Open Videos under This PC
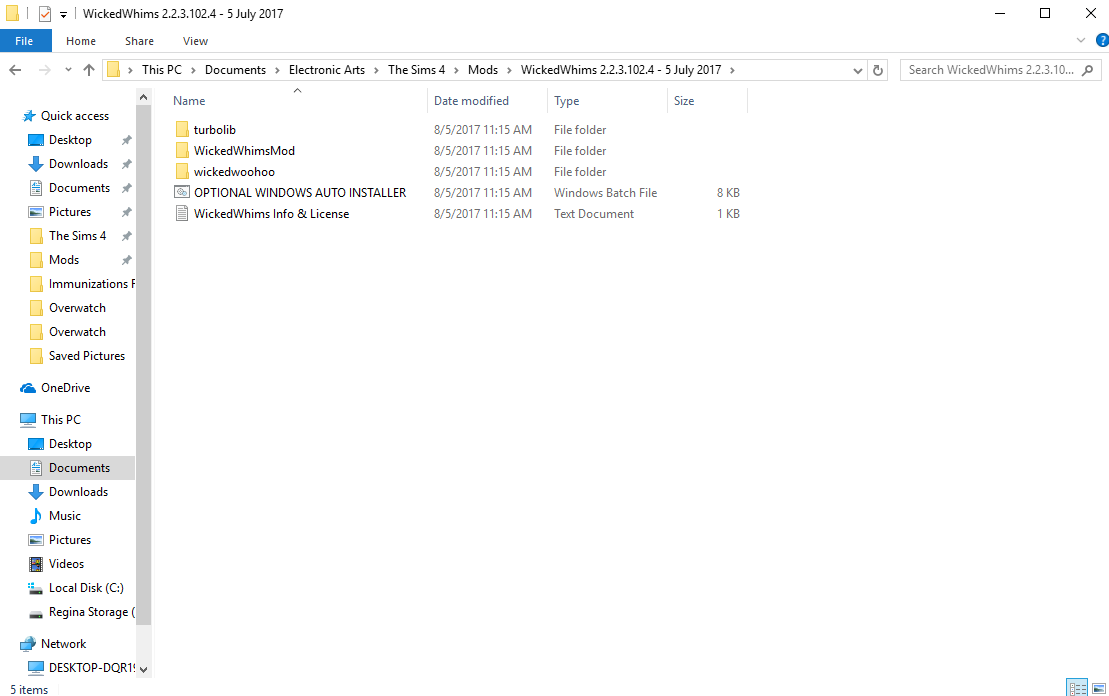 [x=66, y=564]
